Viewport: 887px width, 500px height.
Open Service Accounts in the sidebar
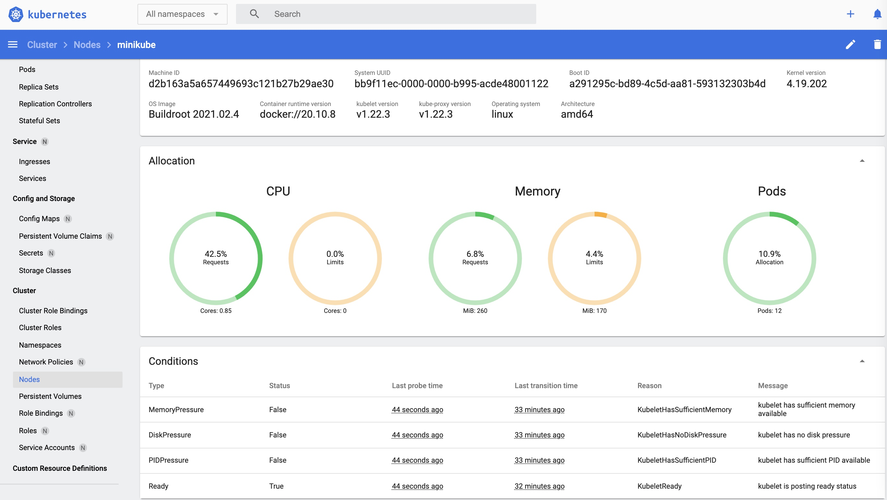pyautogui.click(x=46, y=448)
